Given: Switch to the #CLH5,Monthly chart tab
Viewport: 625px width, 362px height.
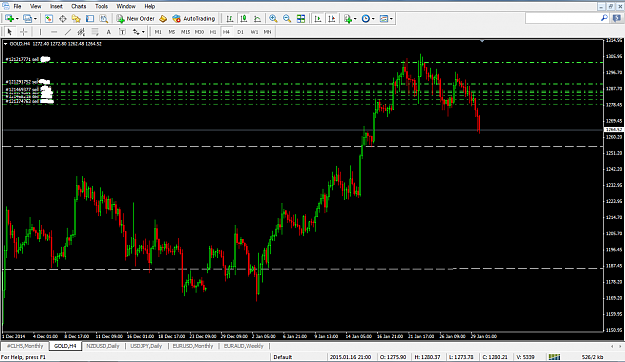Looking at the screenshot, I should click(25, 346).
